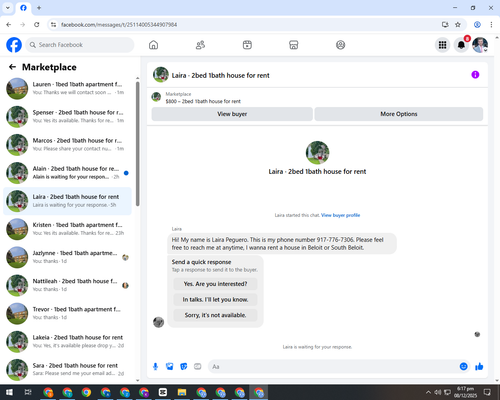Image resolution: width=500 pixels, height=400 pixels.
Task: Click the conversation list scrollbar
Action: (x=138, y=143)
